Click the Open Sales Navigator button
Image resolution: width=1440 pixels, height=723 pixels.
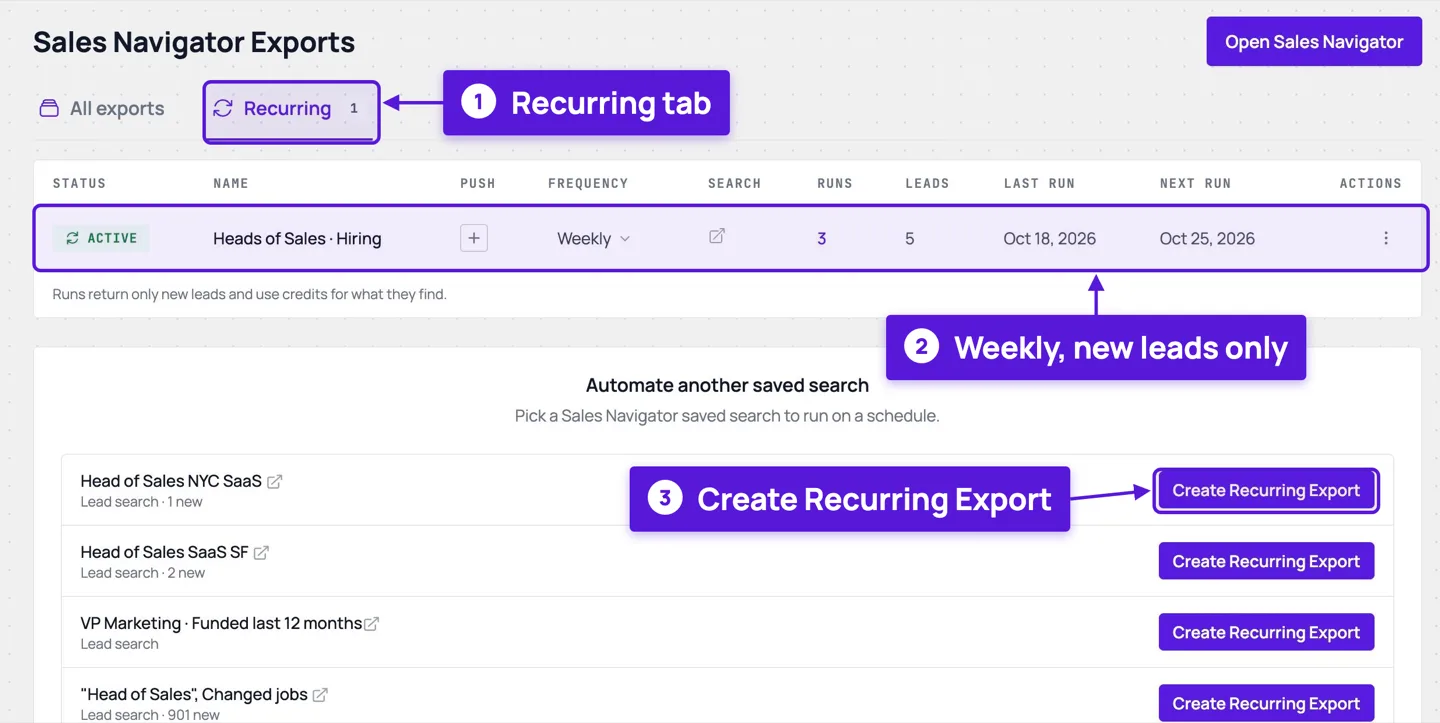(x=1314, y=42)
